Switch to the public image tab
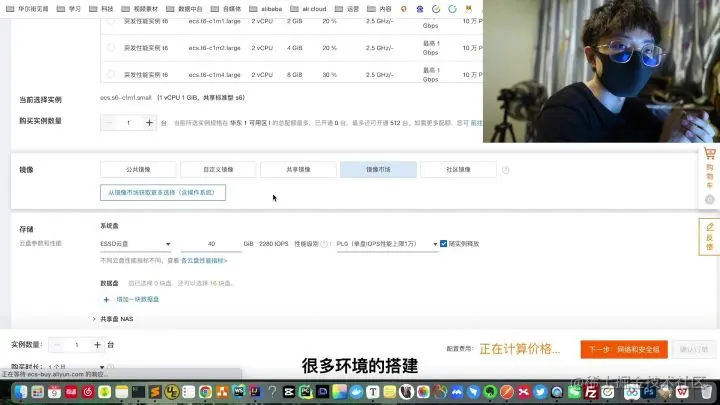720x405 pixels. pos(138,169)
